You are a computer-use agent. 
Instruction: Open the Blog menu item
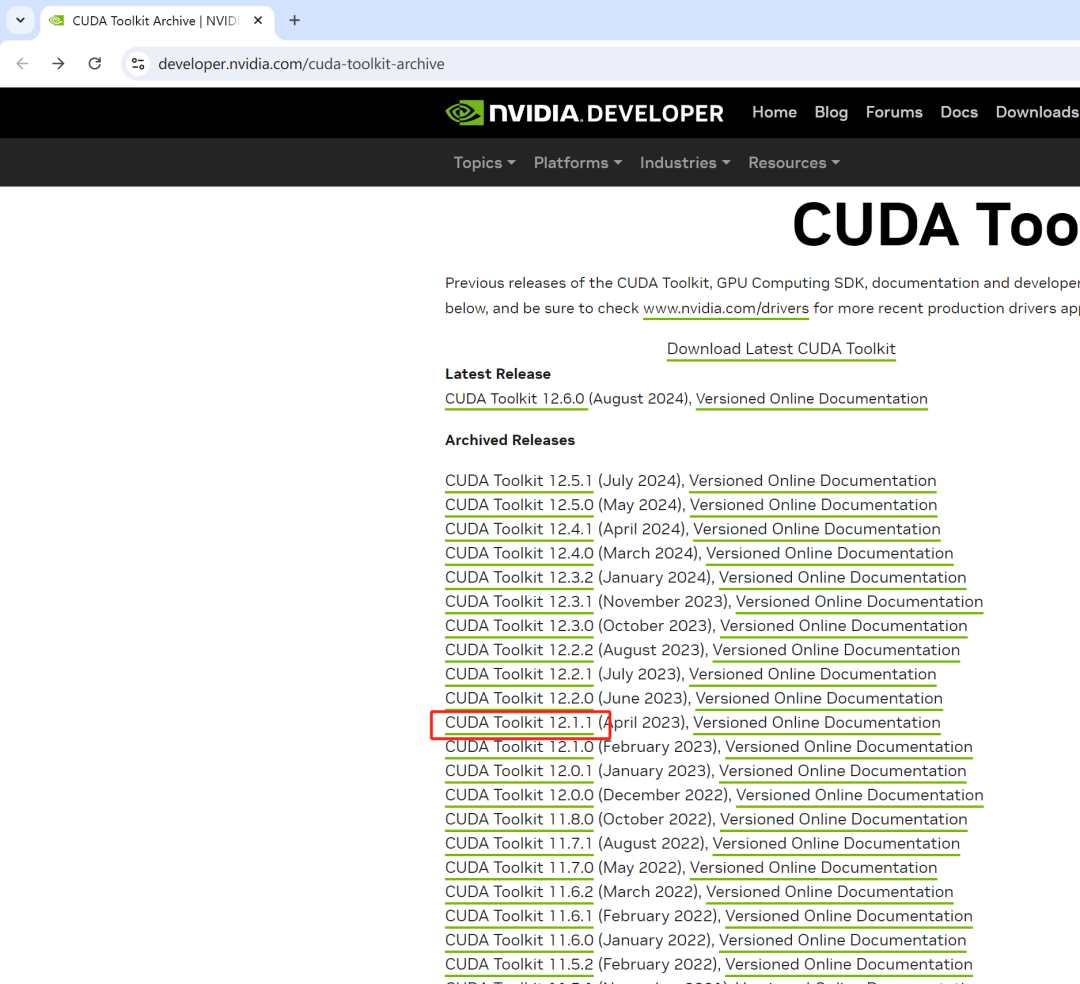pyautogui.click(x=831, y=112)
